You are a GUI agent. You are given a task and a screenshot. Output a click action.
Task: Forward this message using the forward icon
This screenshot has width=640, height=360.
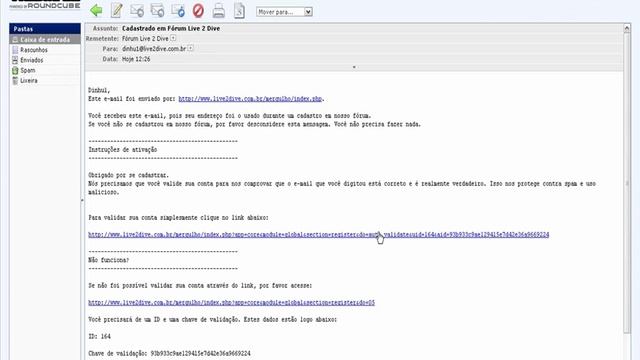click(178, 11)
